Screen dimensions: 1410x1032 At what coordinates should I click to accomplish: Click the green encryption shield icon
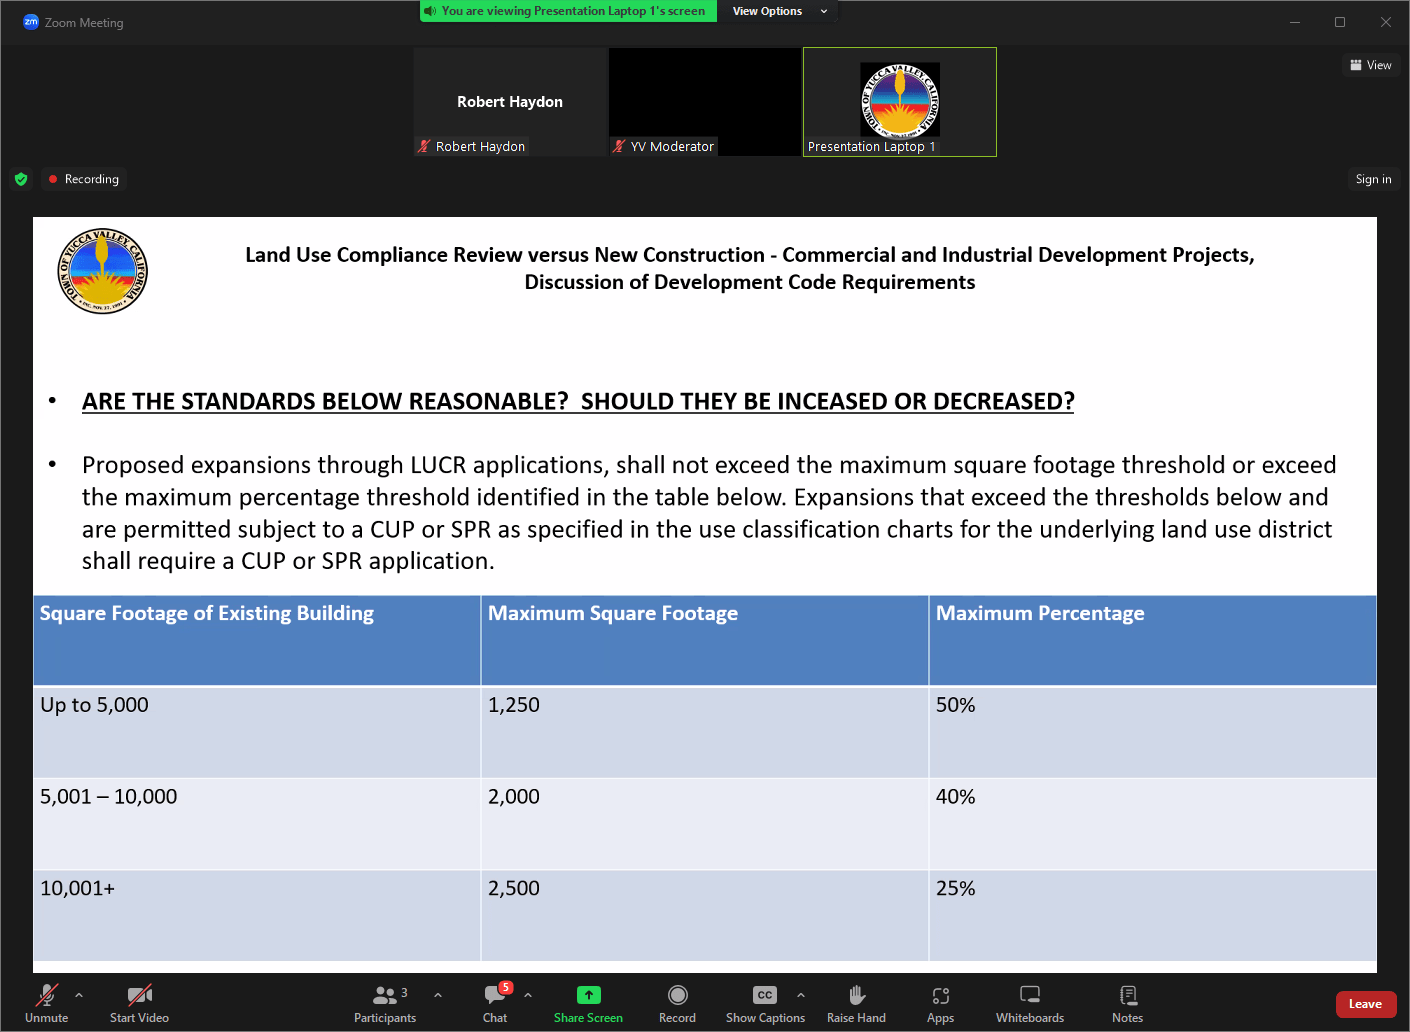click(21, 179)
